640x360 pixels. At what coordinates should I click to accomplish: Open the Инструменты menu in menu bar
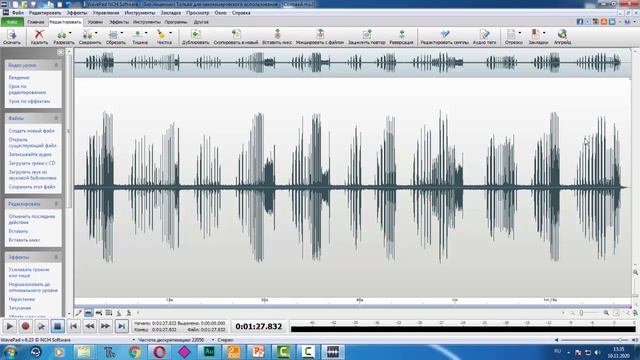140,13
